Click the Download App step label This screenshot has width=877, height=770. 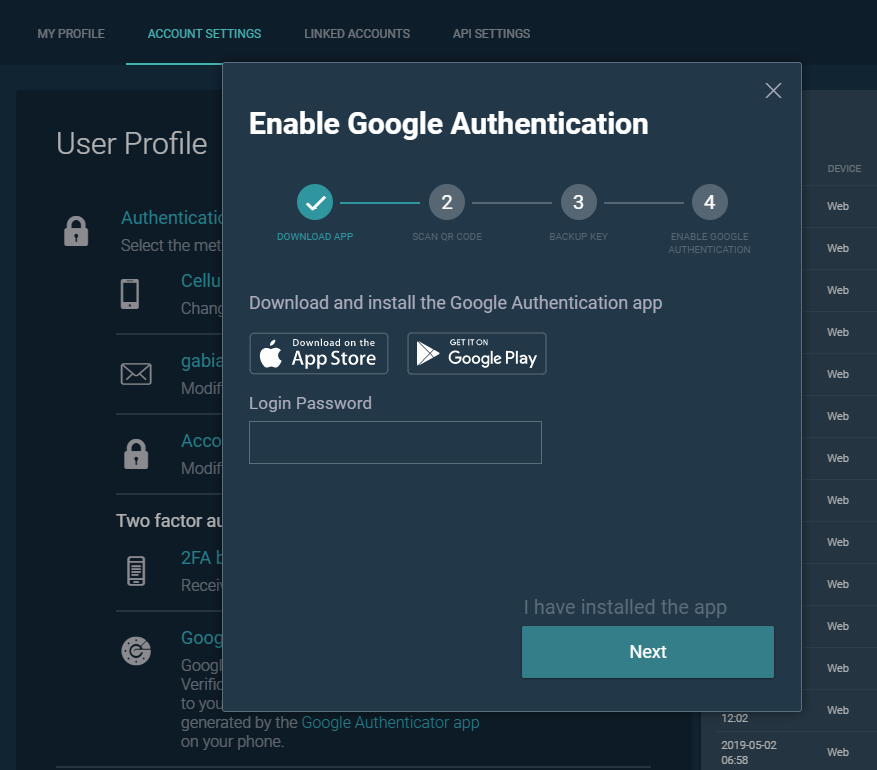tap(315, 237)
